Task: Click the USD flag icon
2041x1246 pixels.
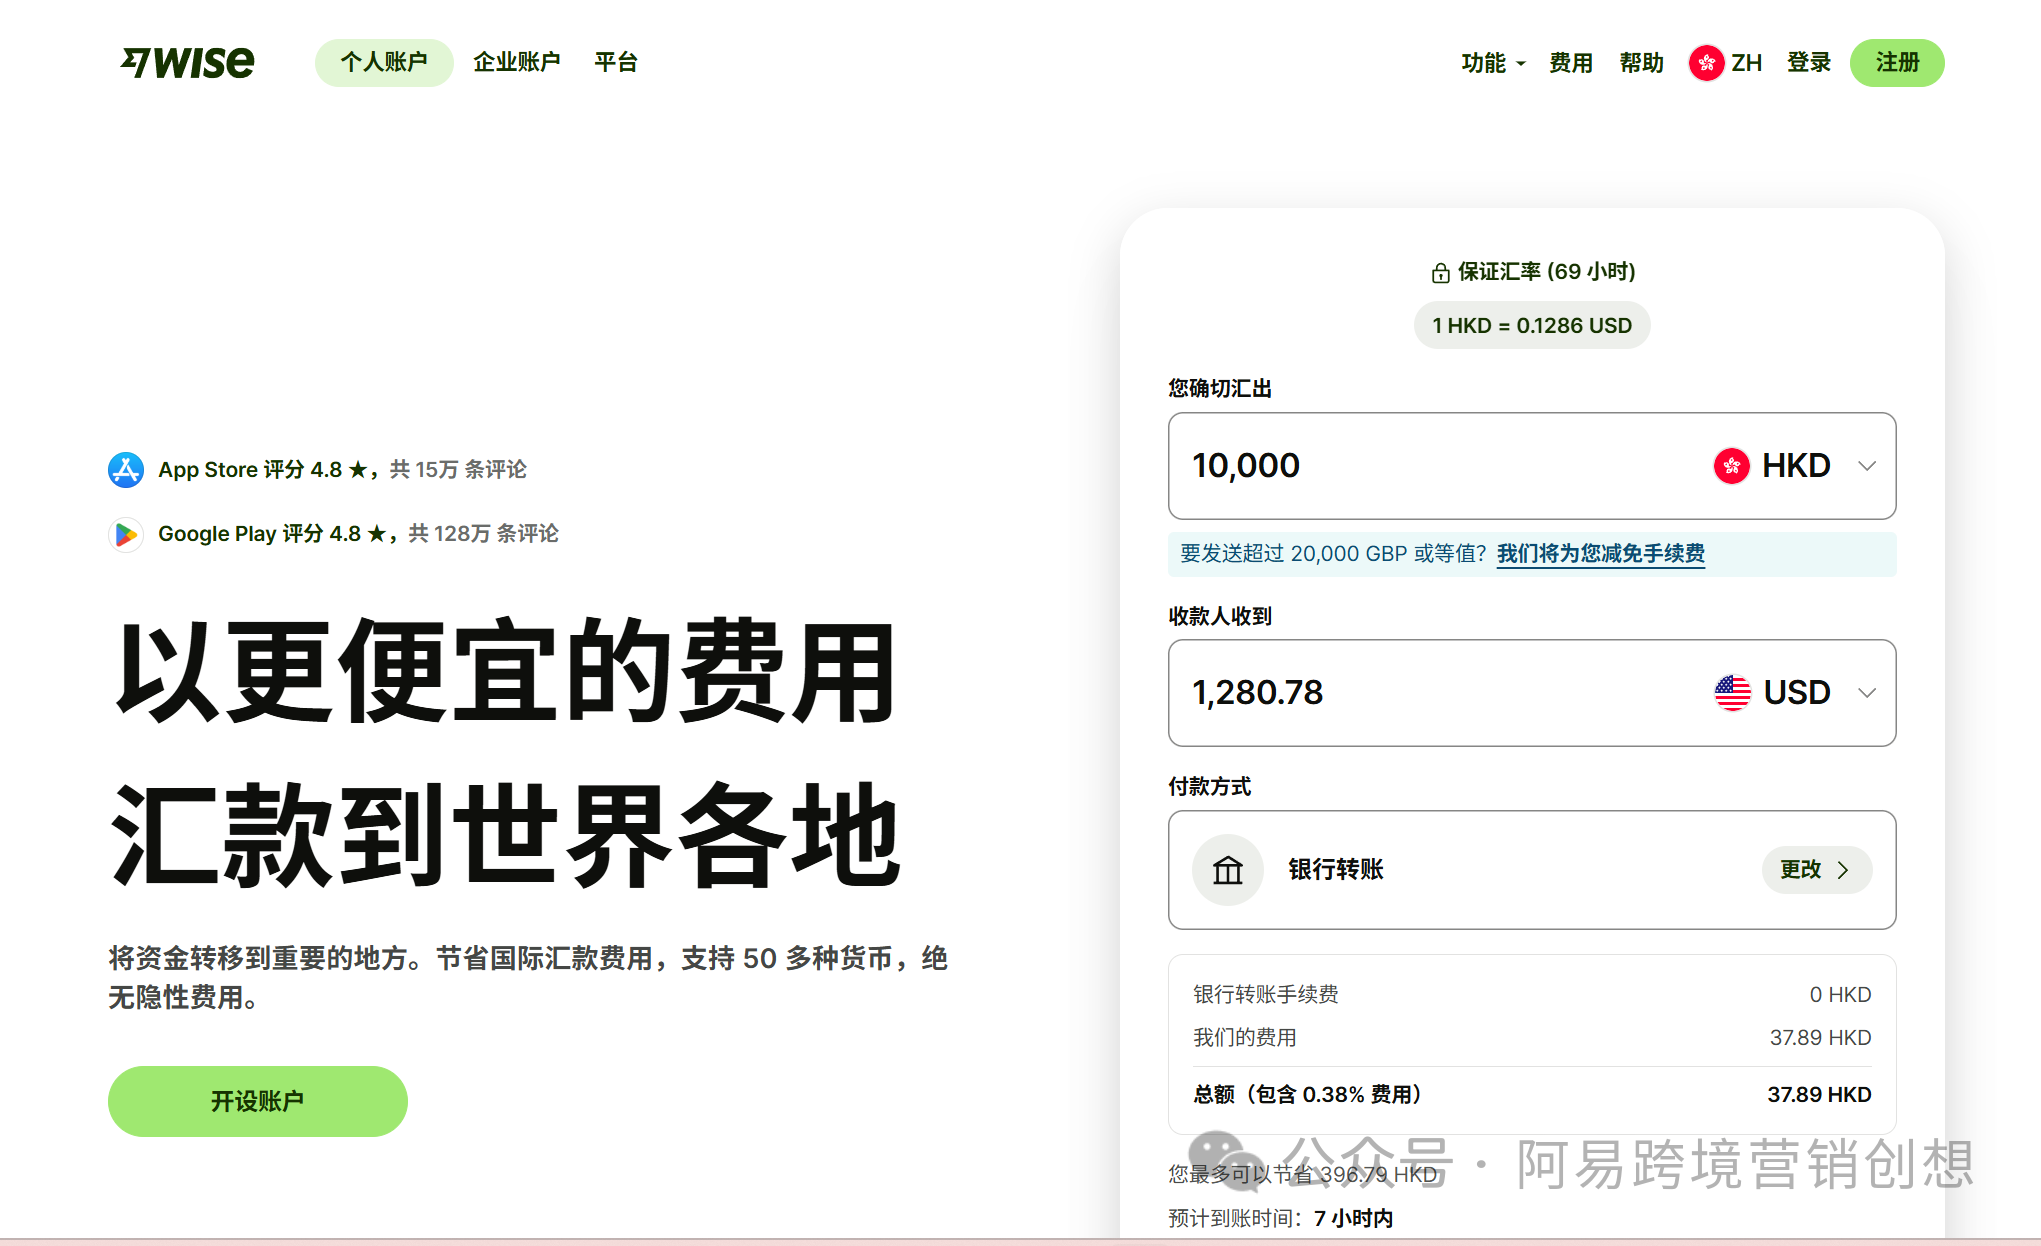Action: click(x=1732, y=693)
